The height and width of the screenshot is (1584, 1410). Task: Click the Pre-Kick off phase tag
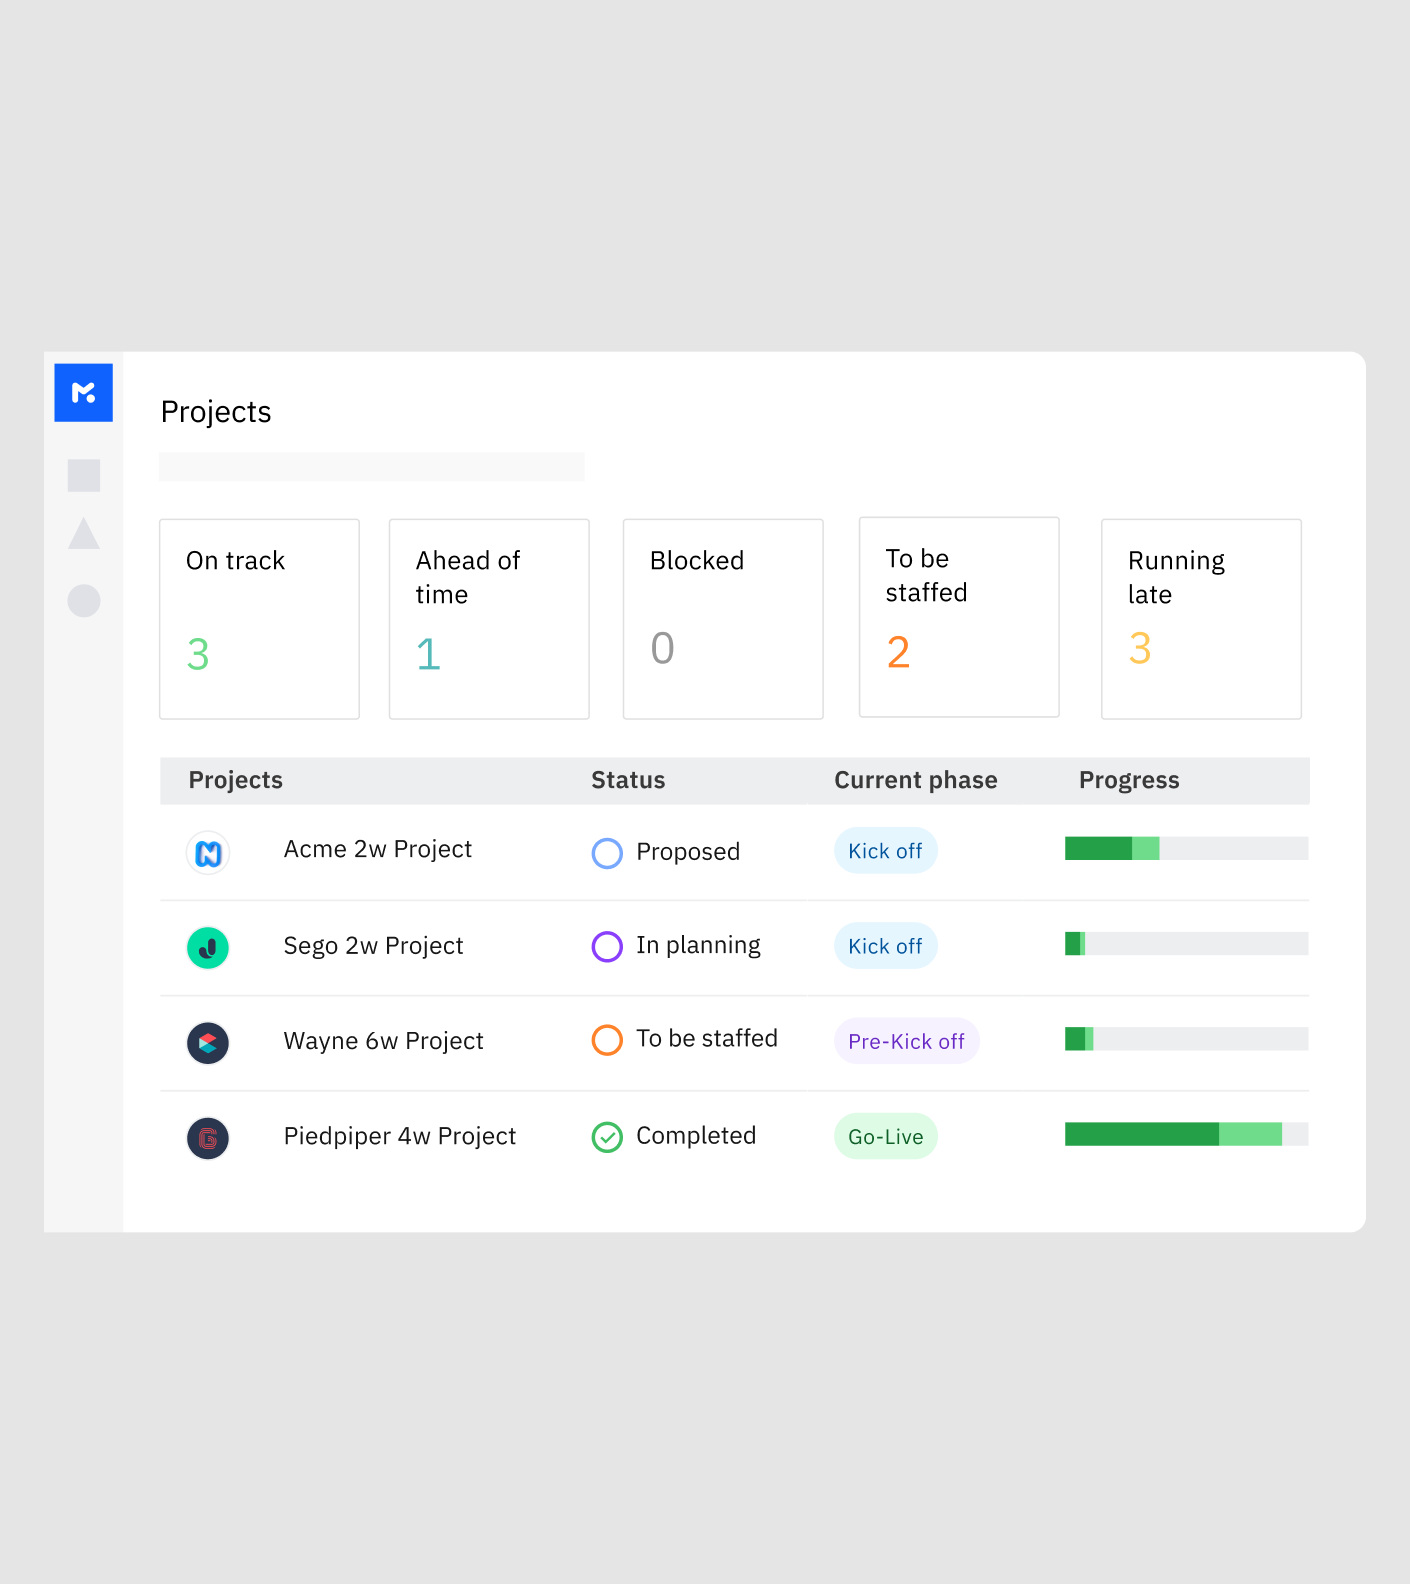coord(907,1041)
